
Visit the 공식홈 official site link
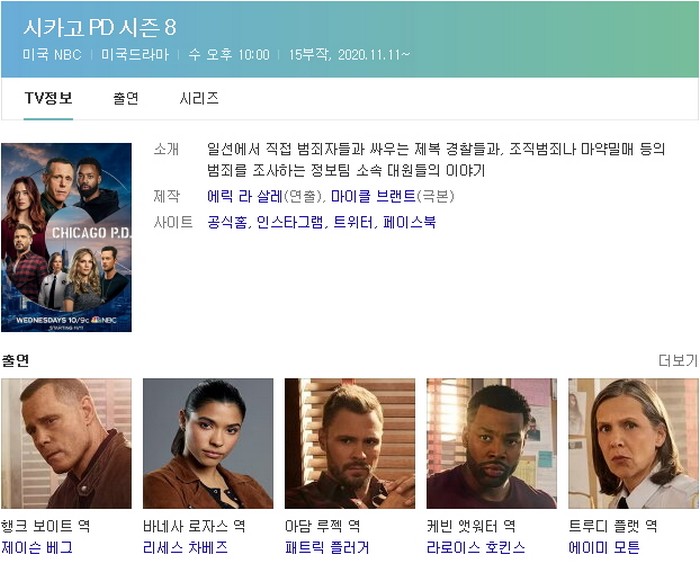227,222
